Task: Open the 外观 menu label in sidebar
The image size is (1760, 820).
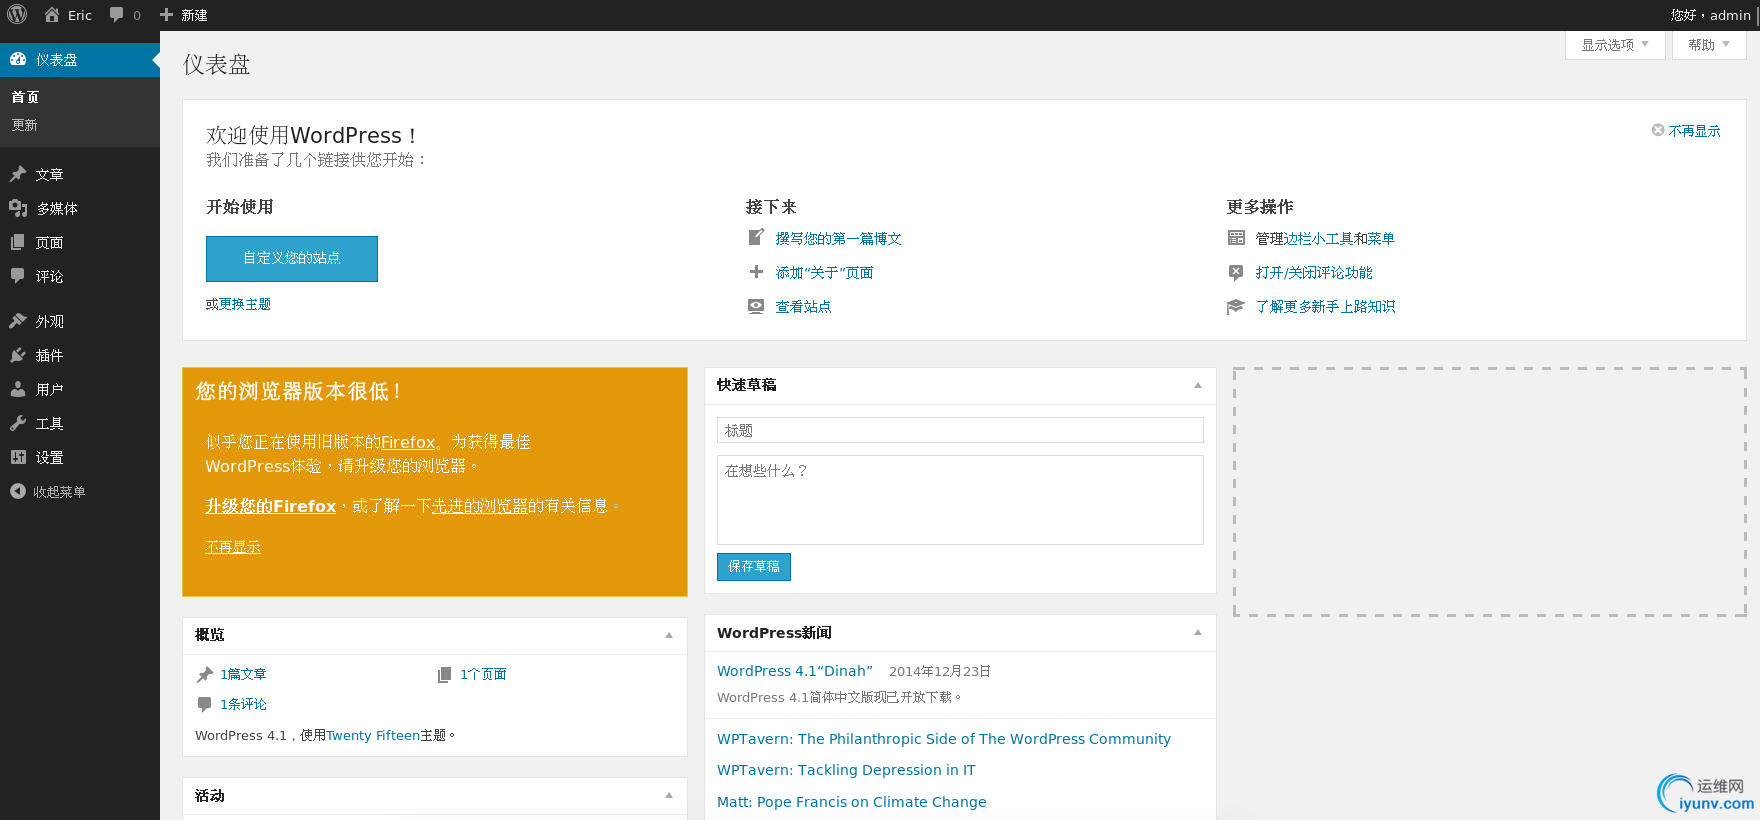Action: tap(49, 321)
